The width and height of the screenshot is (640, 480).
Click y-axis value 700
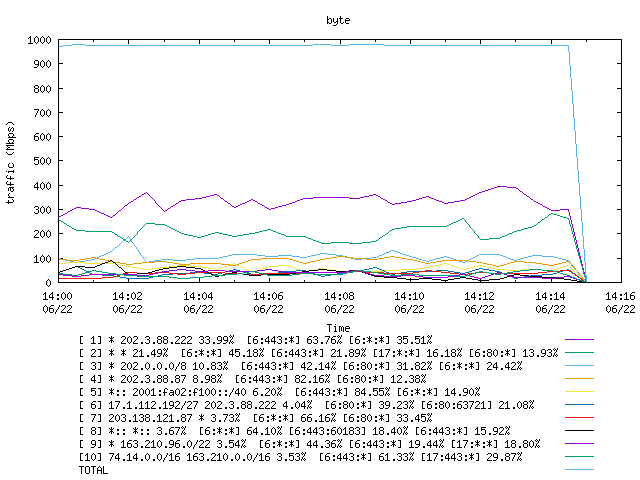coord(42,113)
